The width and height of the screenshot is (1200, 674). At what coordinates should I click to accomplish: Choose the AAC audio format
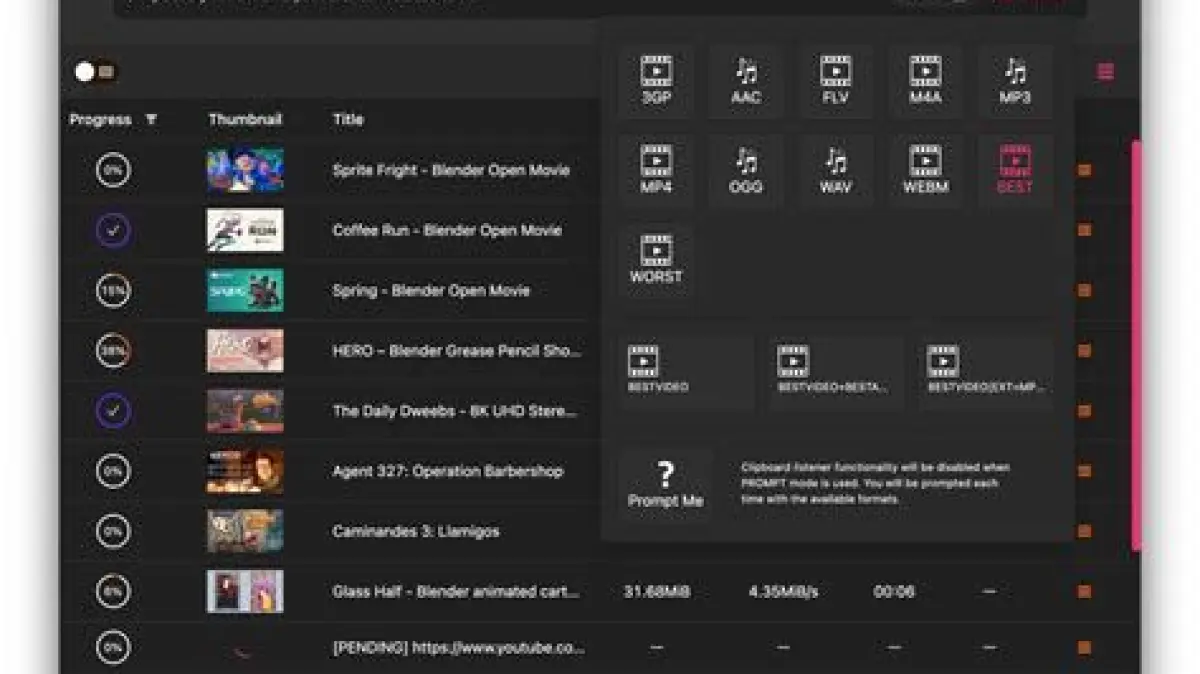(x=746, y=81)
